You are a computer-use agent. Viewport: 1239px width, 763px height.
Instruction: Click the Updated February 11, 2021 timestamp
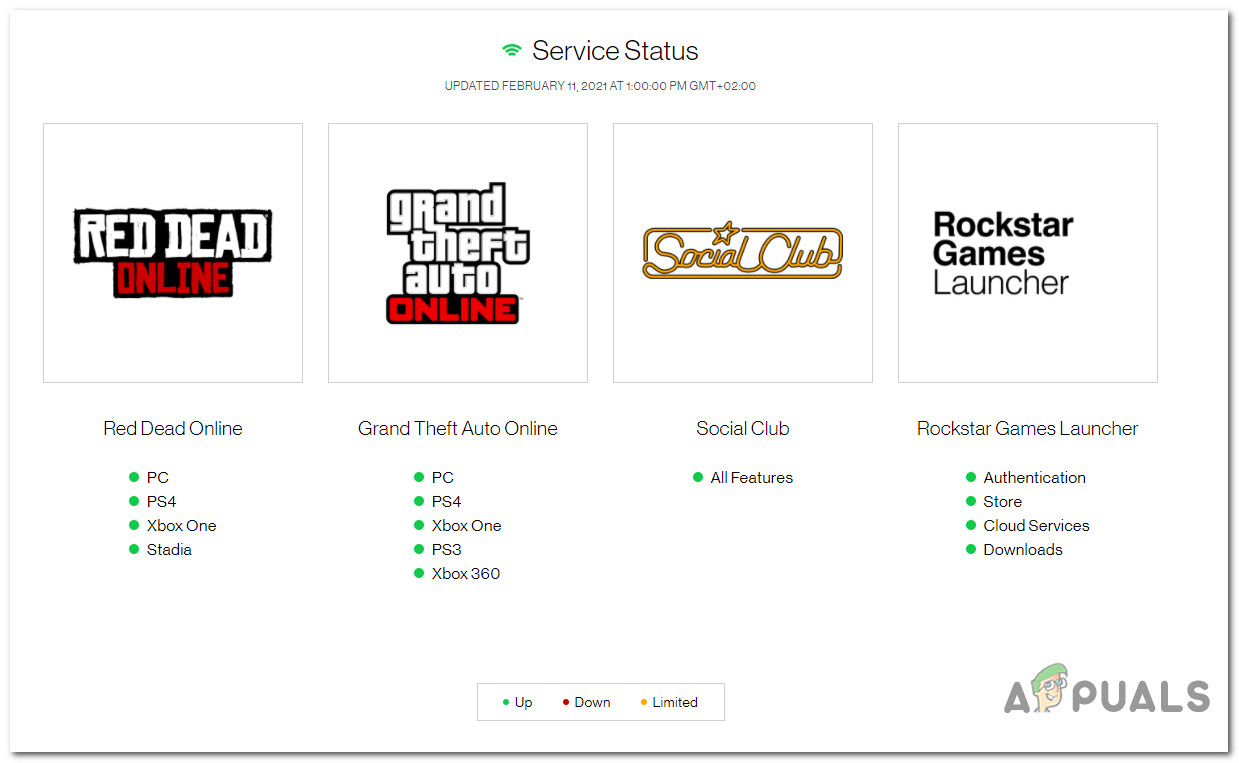click(x=600, y=86)
